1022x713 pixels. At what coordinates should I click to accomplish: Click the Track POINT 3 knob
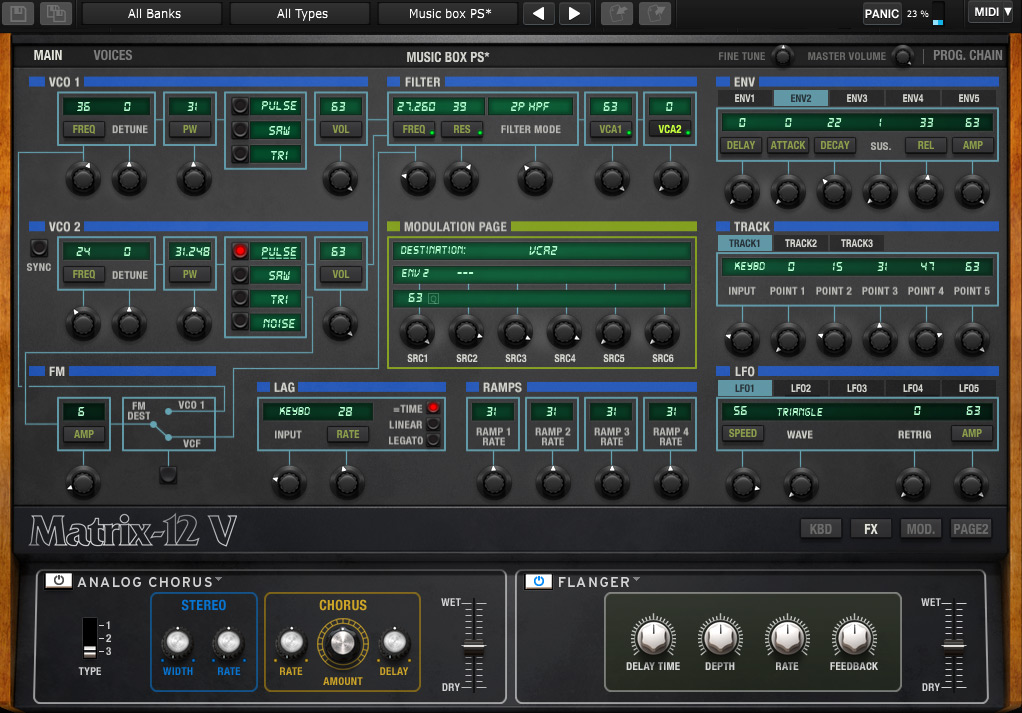[x=880, y=339]
